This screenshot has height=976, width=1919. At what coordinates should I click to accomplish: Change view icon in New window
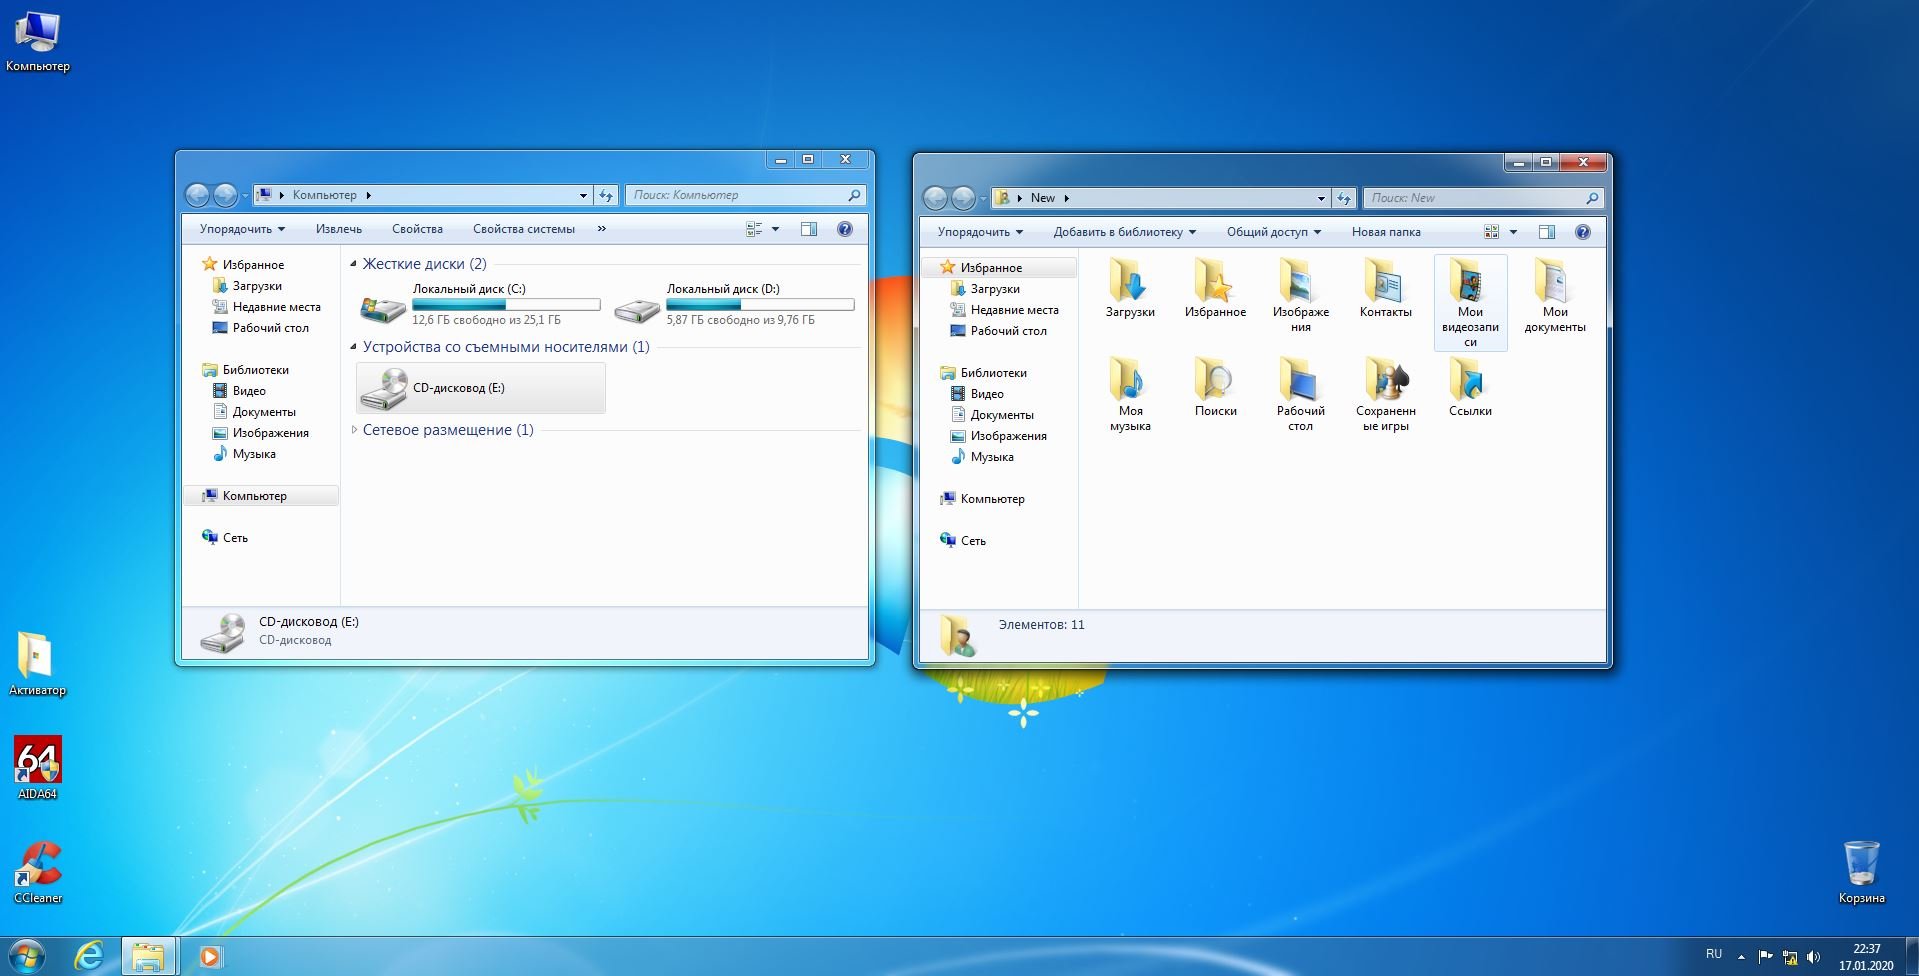click(1492, 232)
